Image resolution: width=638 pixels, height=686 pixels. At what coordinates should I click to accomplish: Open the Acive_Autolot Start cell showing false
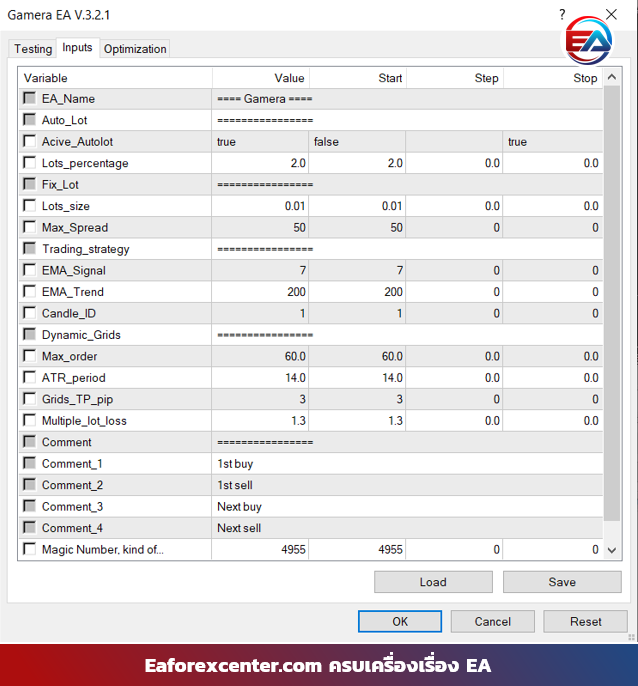pos(356,142)
